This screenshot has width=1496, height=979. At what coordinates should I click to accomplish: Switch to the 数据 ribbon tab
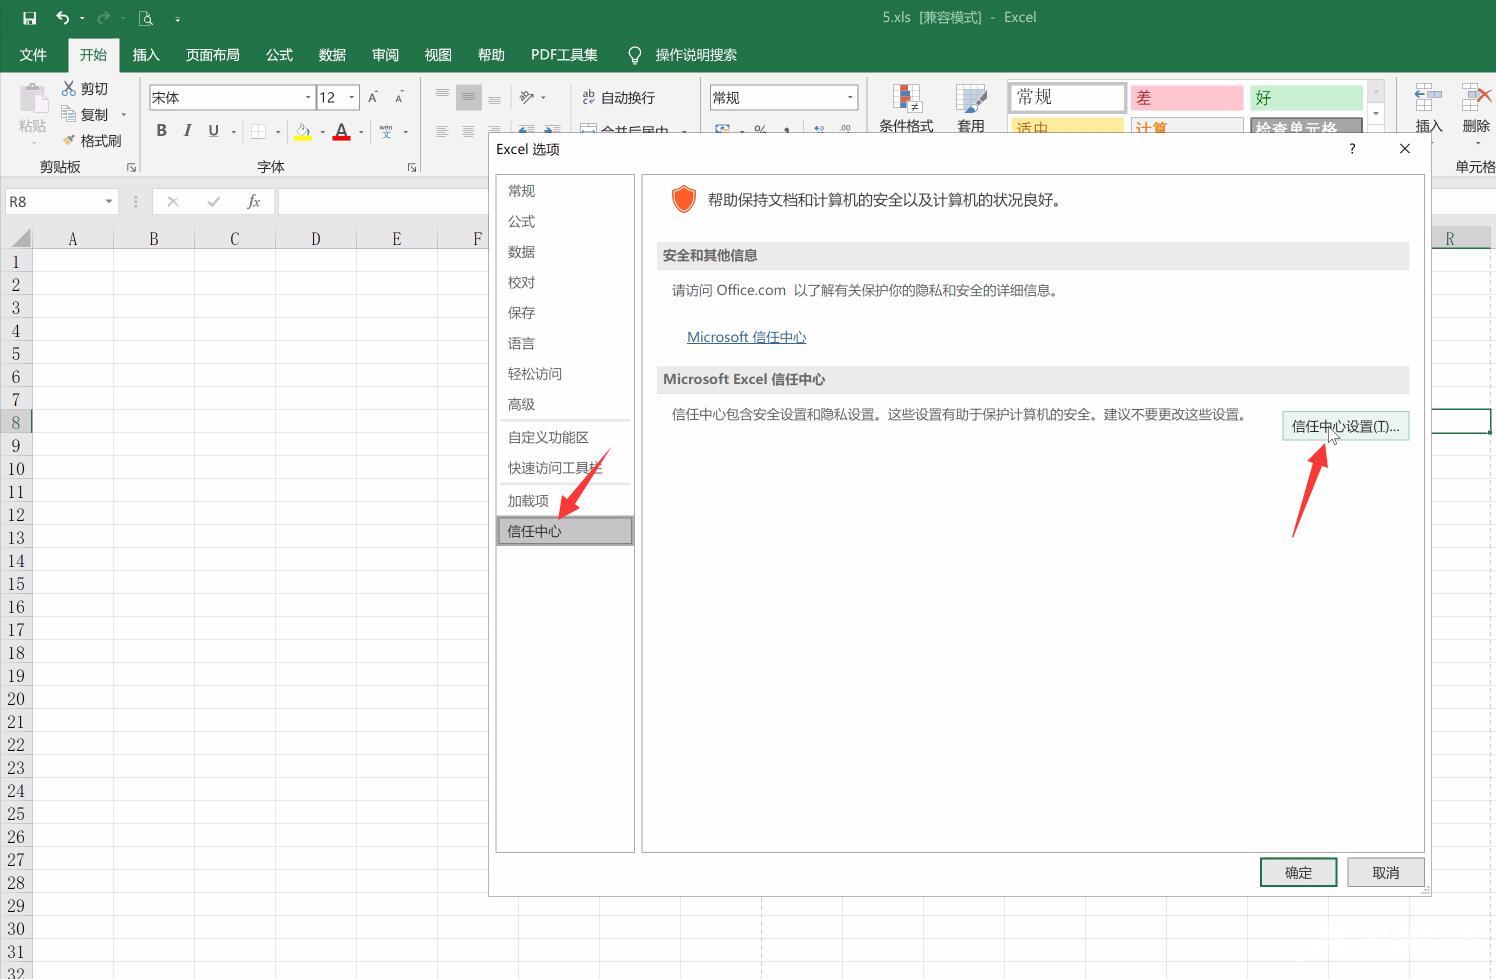[332, 55]
